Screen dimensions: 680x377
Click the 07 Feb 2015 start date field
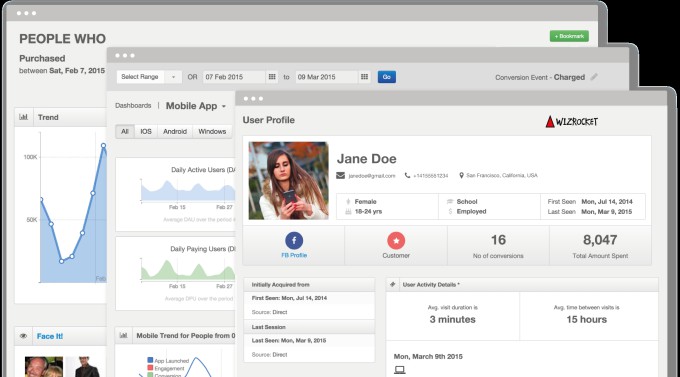click(x=234, y=77)
